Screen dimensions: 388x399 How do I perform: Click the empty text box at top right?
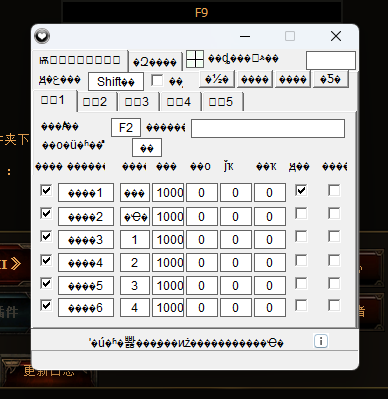click(x=331, y=60)
